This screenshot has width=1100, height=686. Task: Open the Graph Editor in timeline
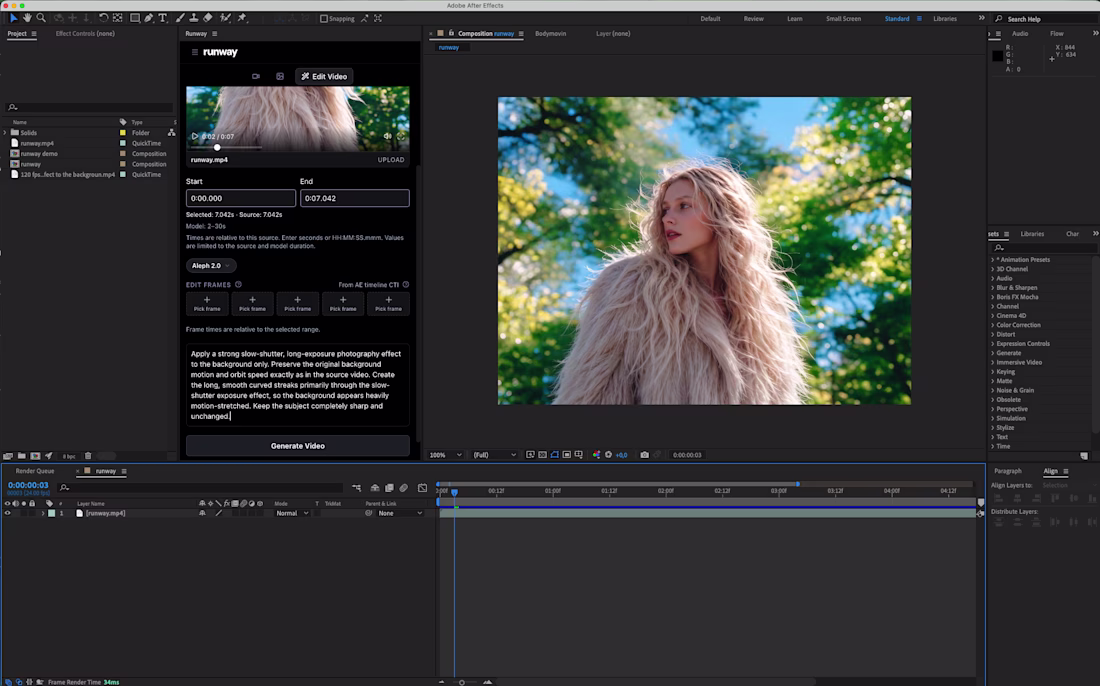point(422,487)
